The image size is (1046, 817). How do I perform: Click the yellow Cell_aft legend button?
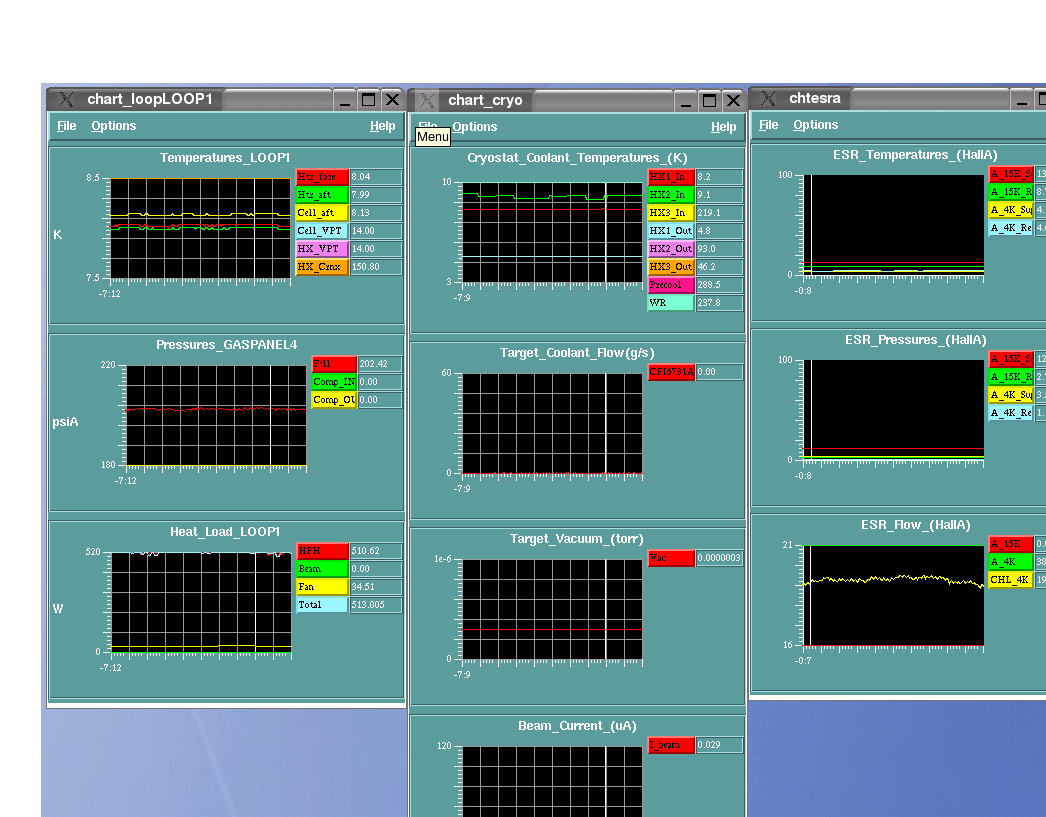pos(322,213)
